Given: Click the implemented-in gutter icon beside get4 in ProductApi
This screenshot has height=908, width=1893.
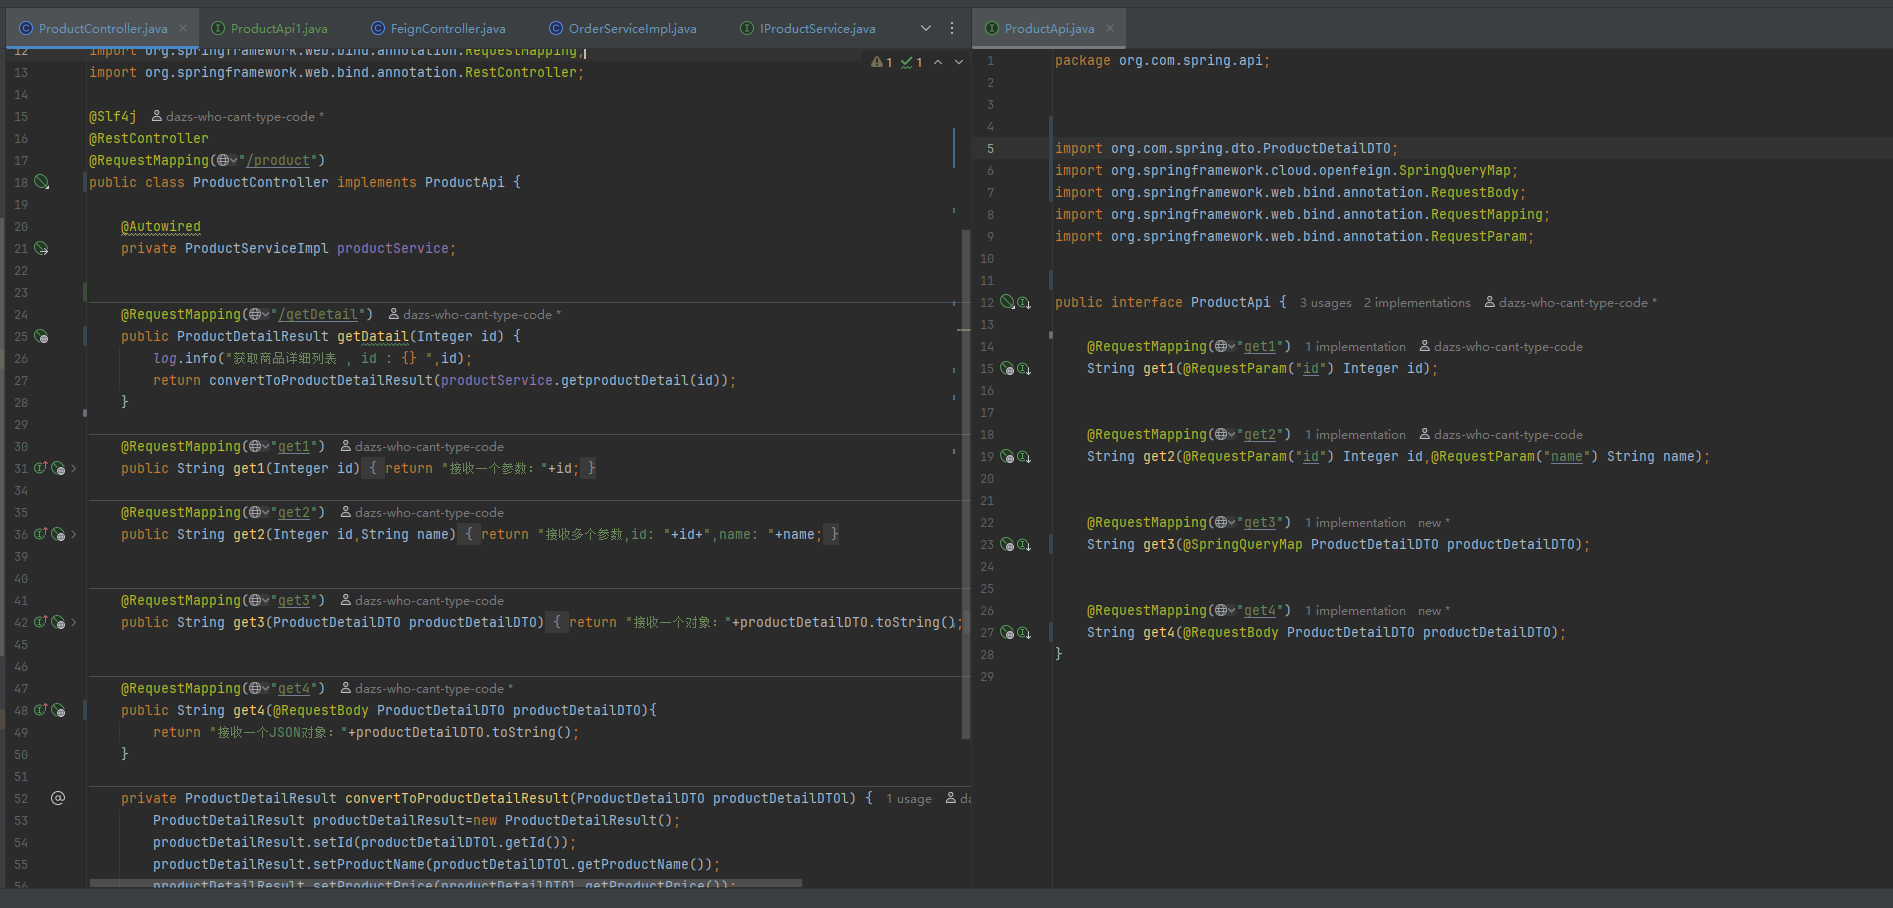Looking at the screenshot, I should [x=1024, y=632].
